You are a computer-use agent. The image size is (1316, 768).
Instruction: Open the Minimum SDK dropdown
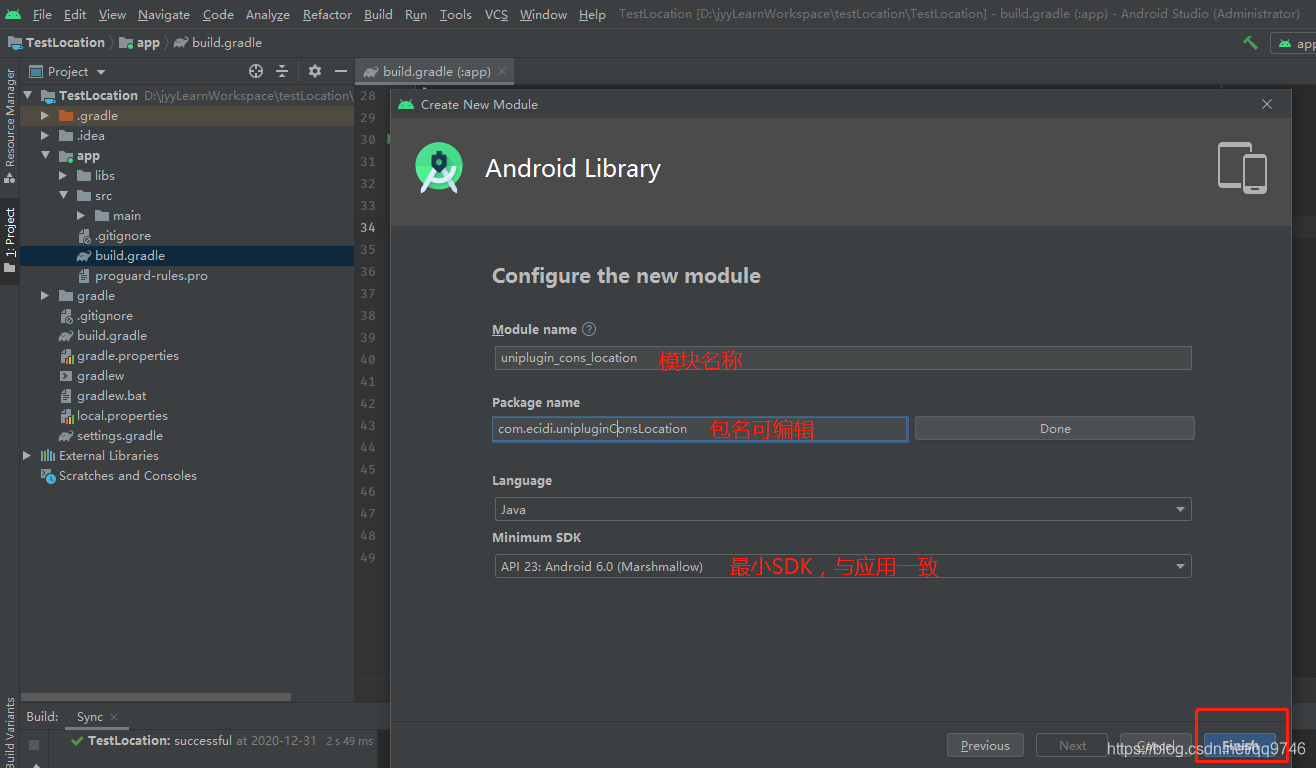pyautogui.click(x=842, y=566)
